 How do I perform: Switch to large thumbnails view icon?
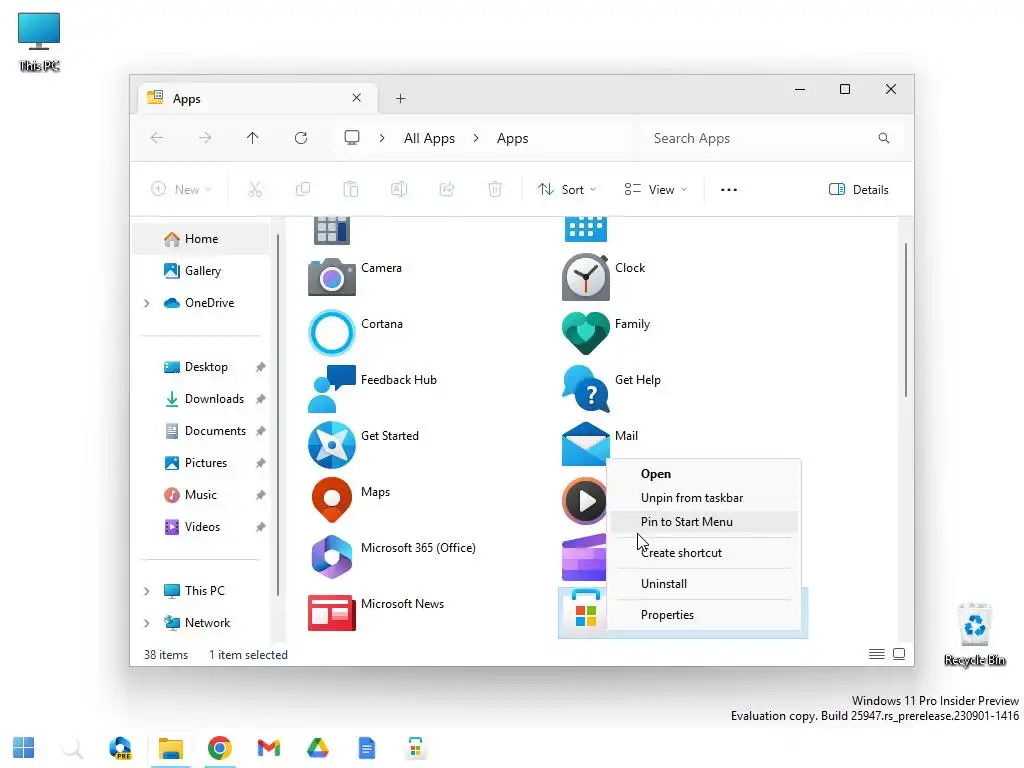coord(899,654)
